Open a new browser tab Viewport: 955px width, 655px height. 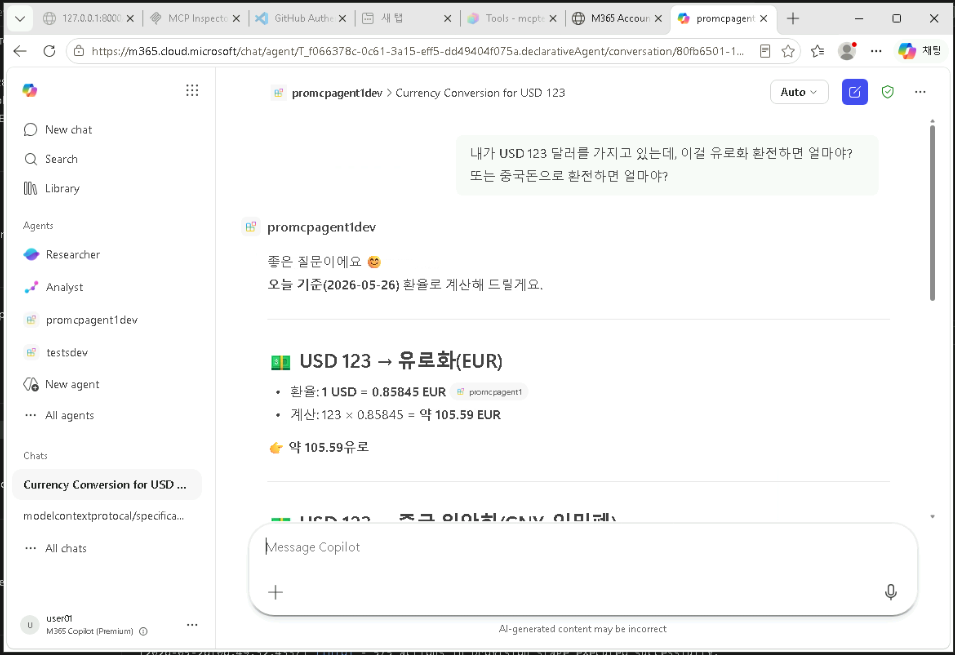point(792,19)
